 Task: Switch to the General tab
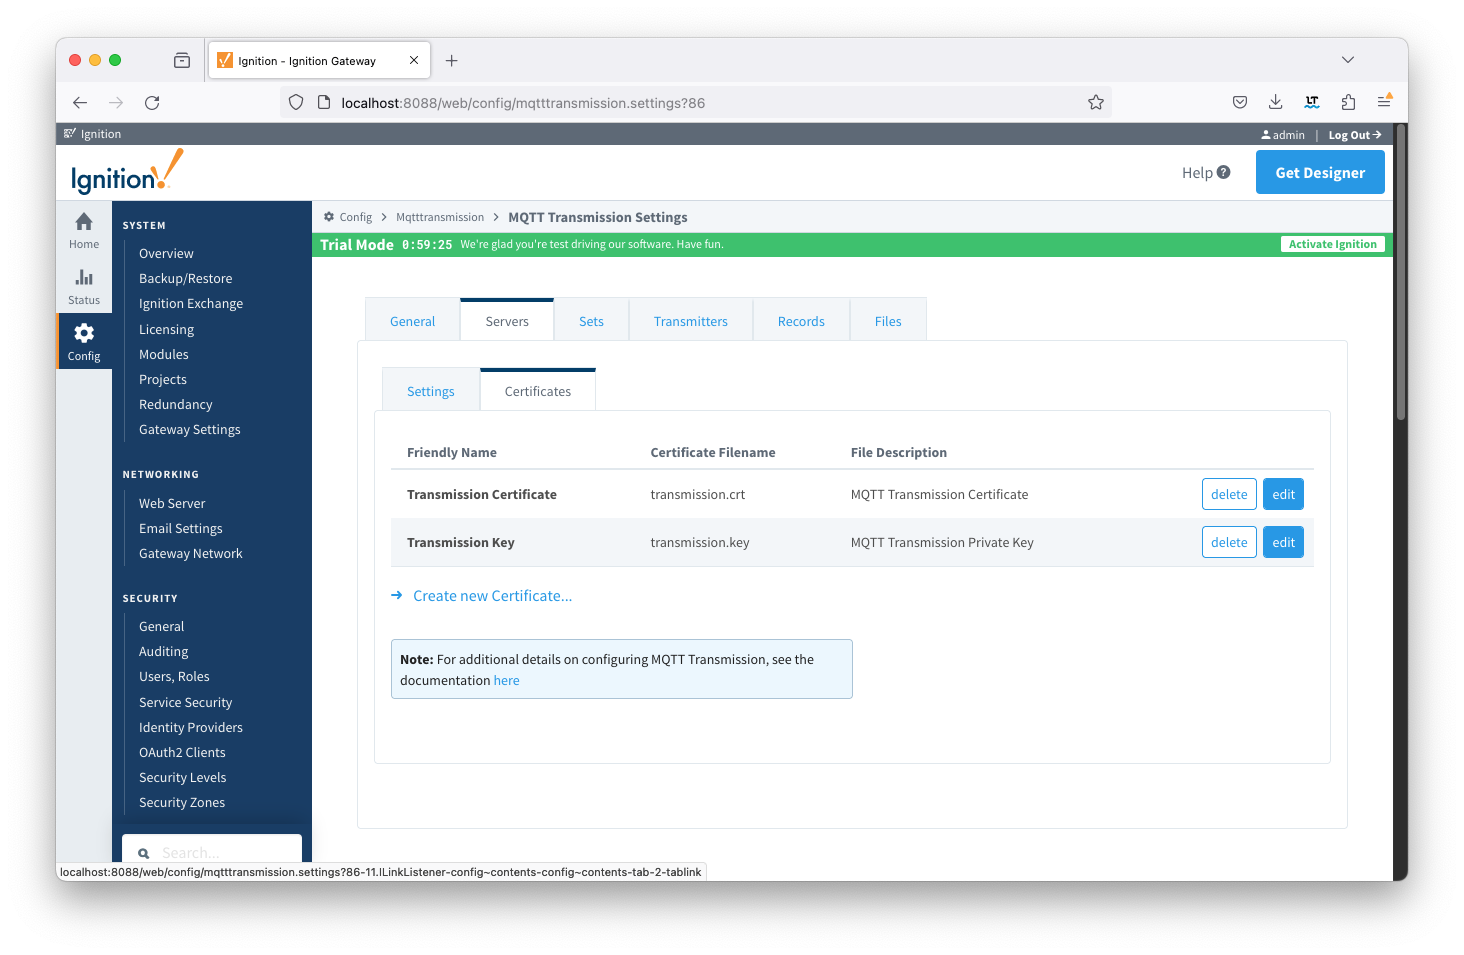point(412,321)
